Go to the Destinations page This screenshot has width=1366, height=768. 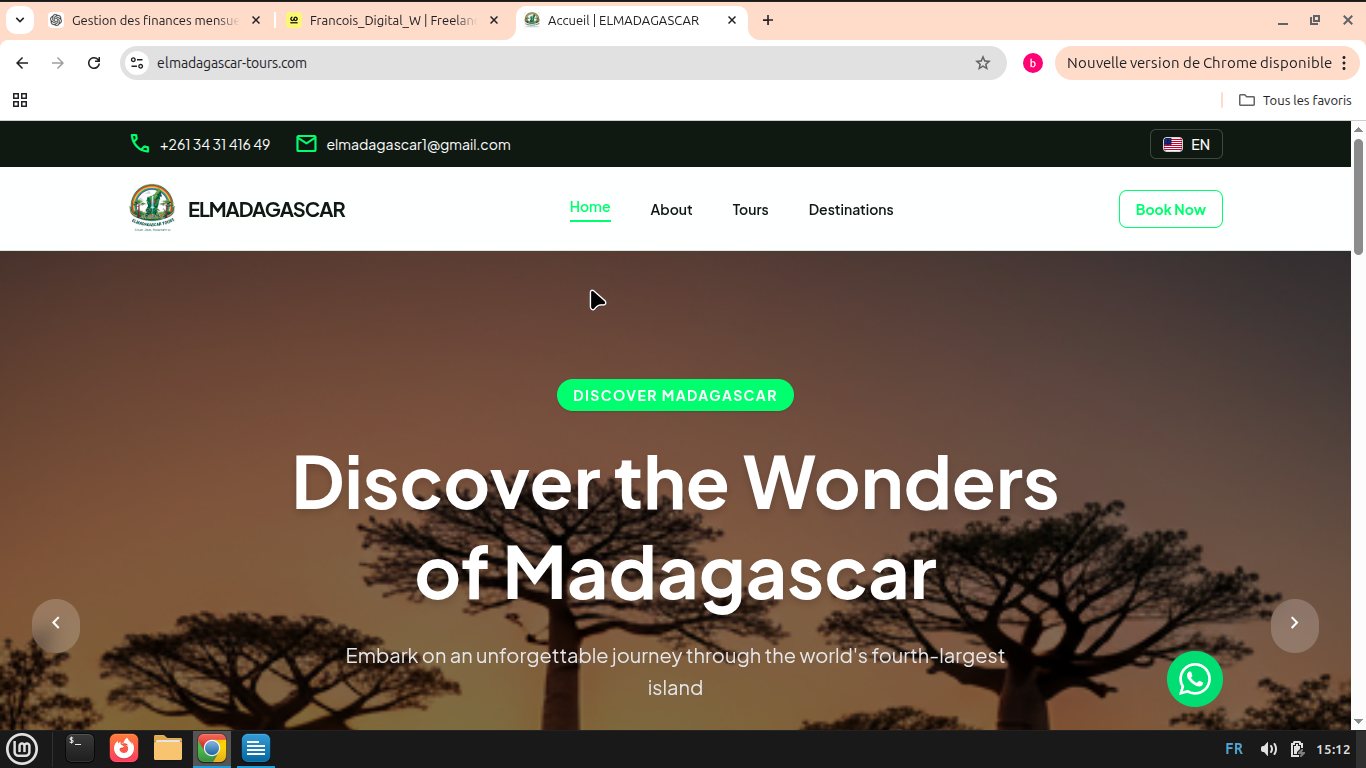[x=851, y=210]
